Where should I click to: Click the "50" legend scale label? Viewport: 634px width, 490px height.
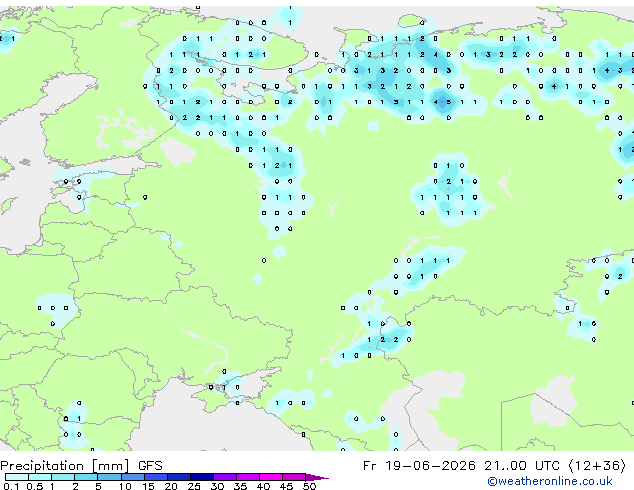pyautogui.click(x=309, y=486)
